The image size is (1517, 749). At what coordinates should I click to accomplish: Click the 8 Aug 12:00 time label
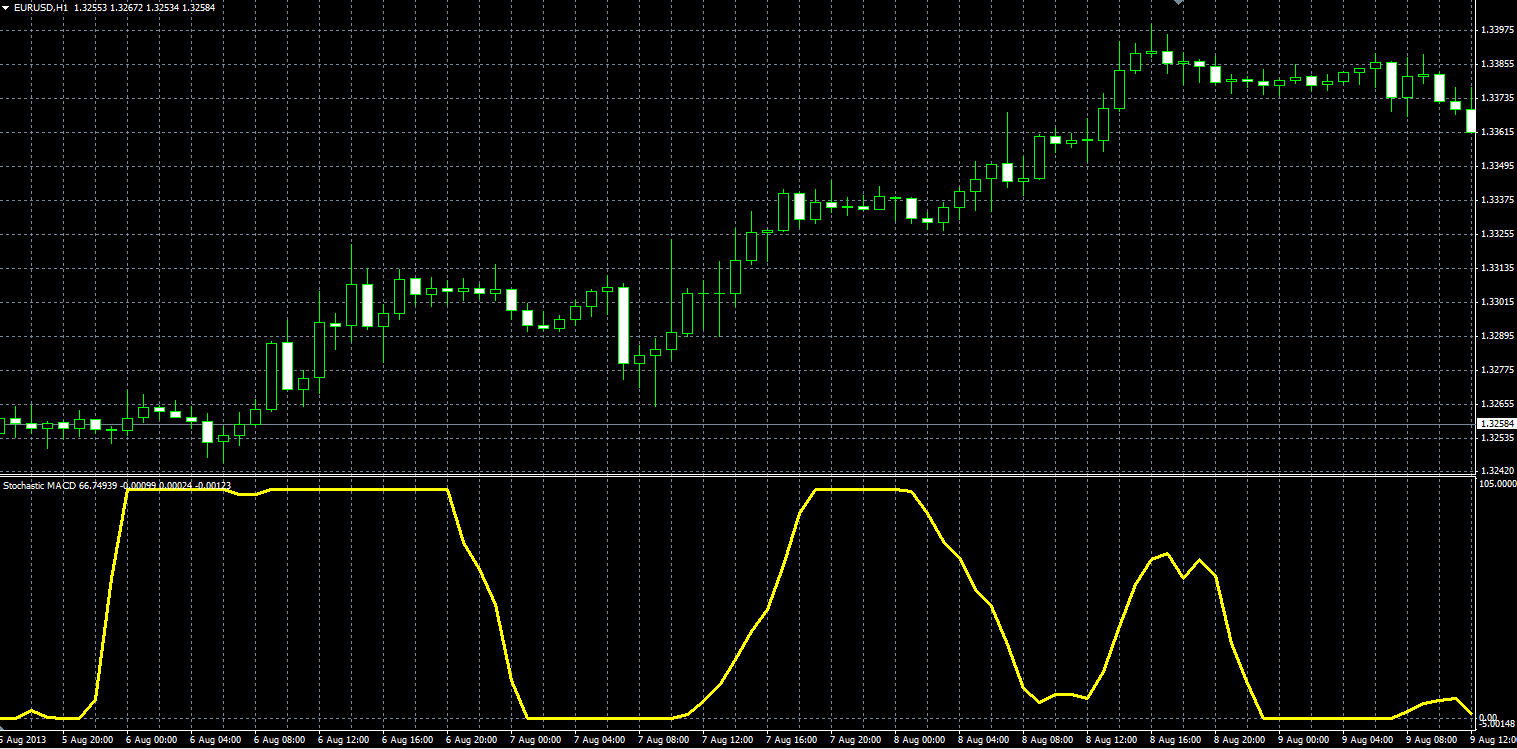1111,741
